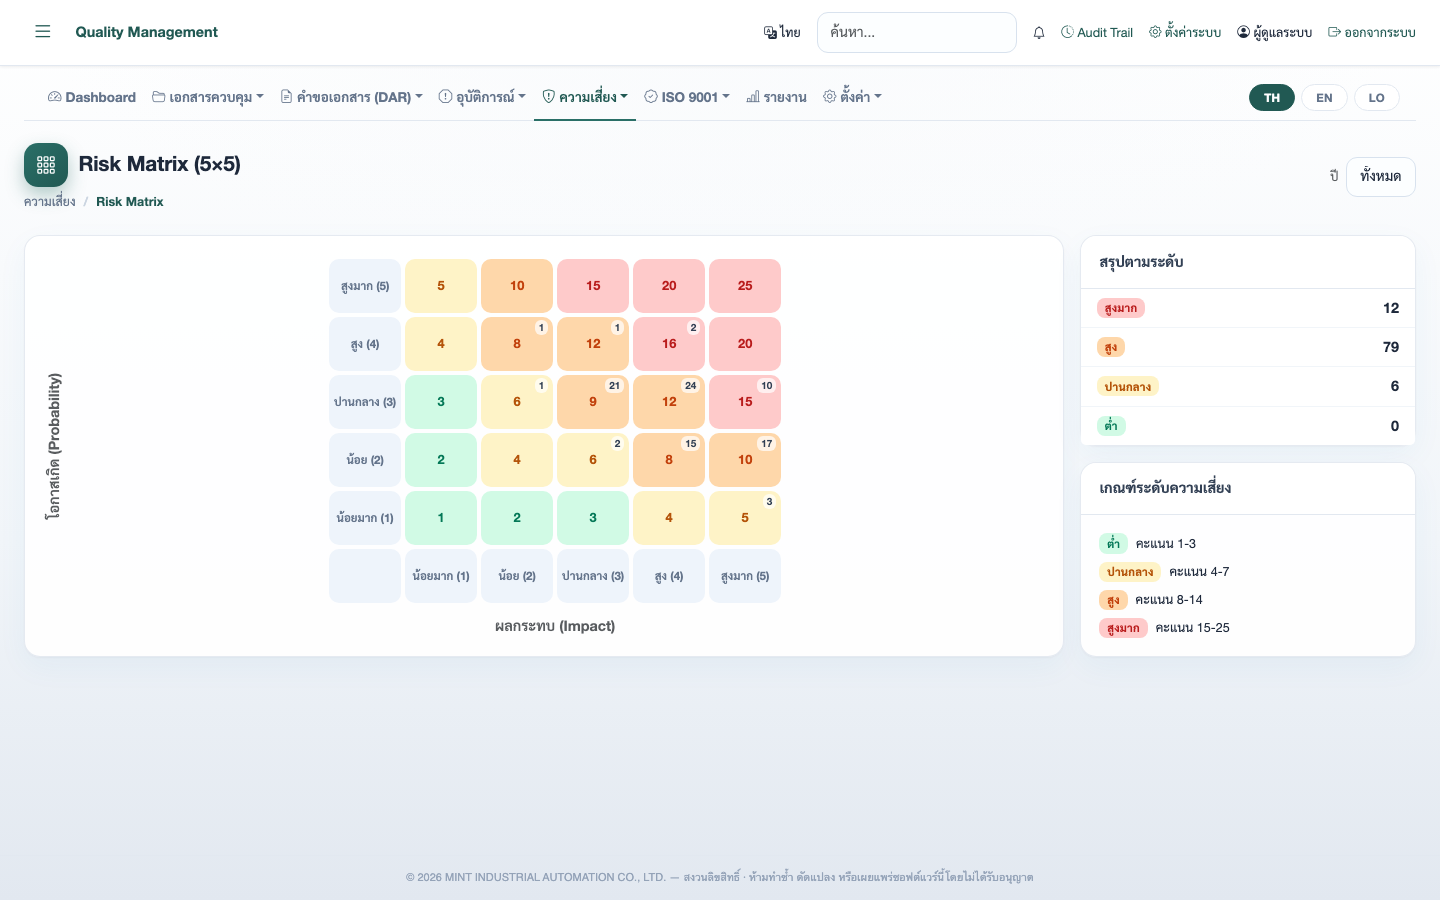Click the DAR document icon

point(286,97)
